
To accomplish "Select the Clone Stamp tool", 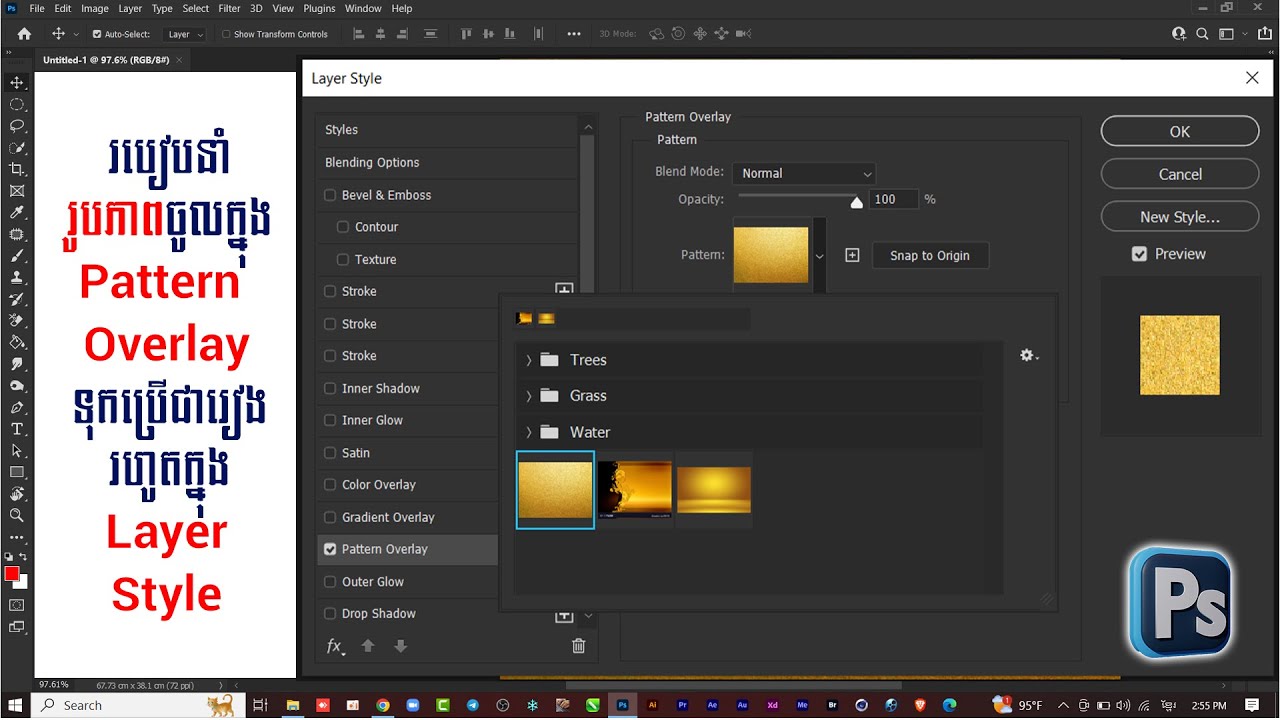I will [17, 278].
